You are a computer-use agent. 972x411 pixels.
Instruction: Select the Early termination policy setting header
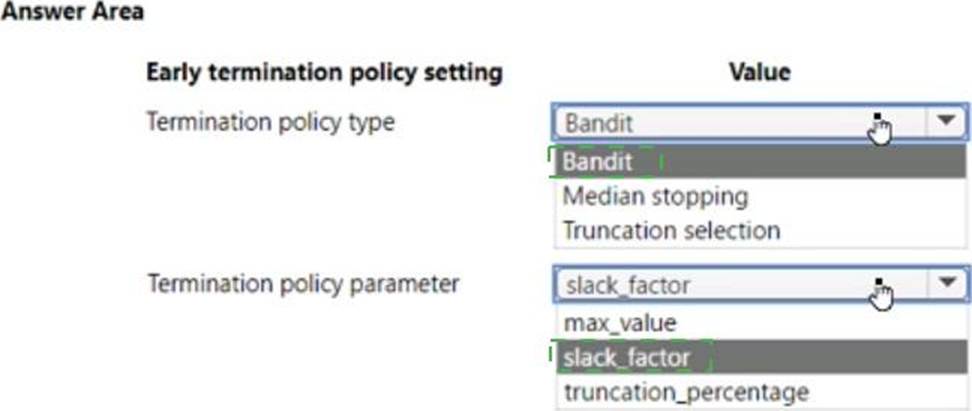324,73
